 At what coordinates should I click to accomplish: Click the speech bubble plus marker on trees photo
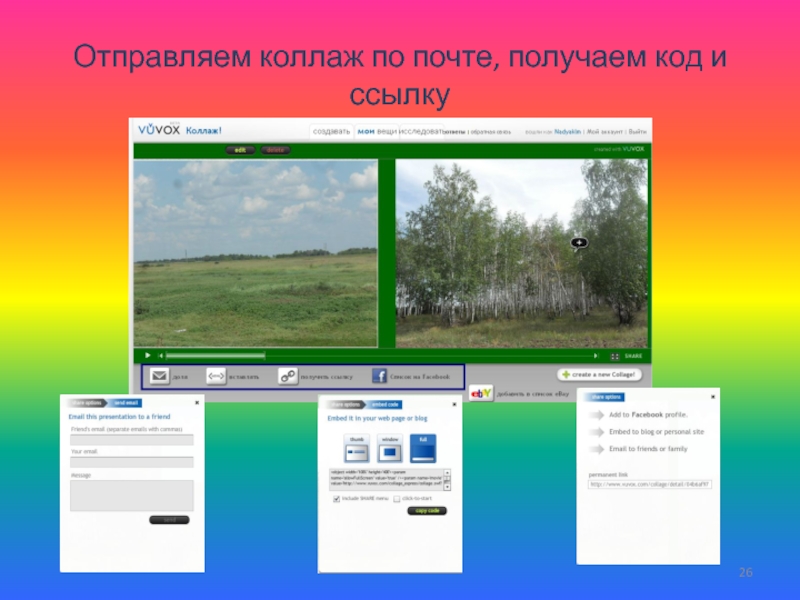click(x=579, y=243)
